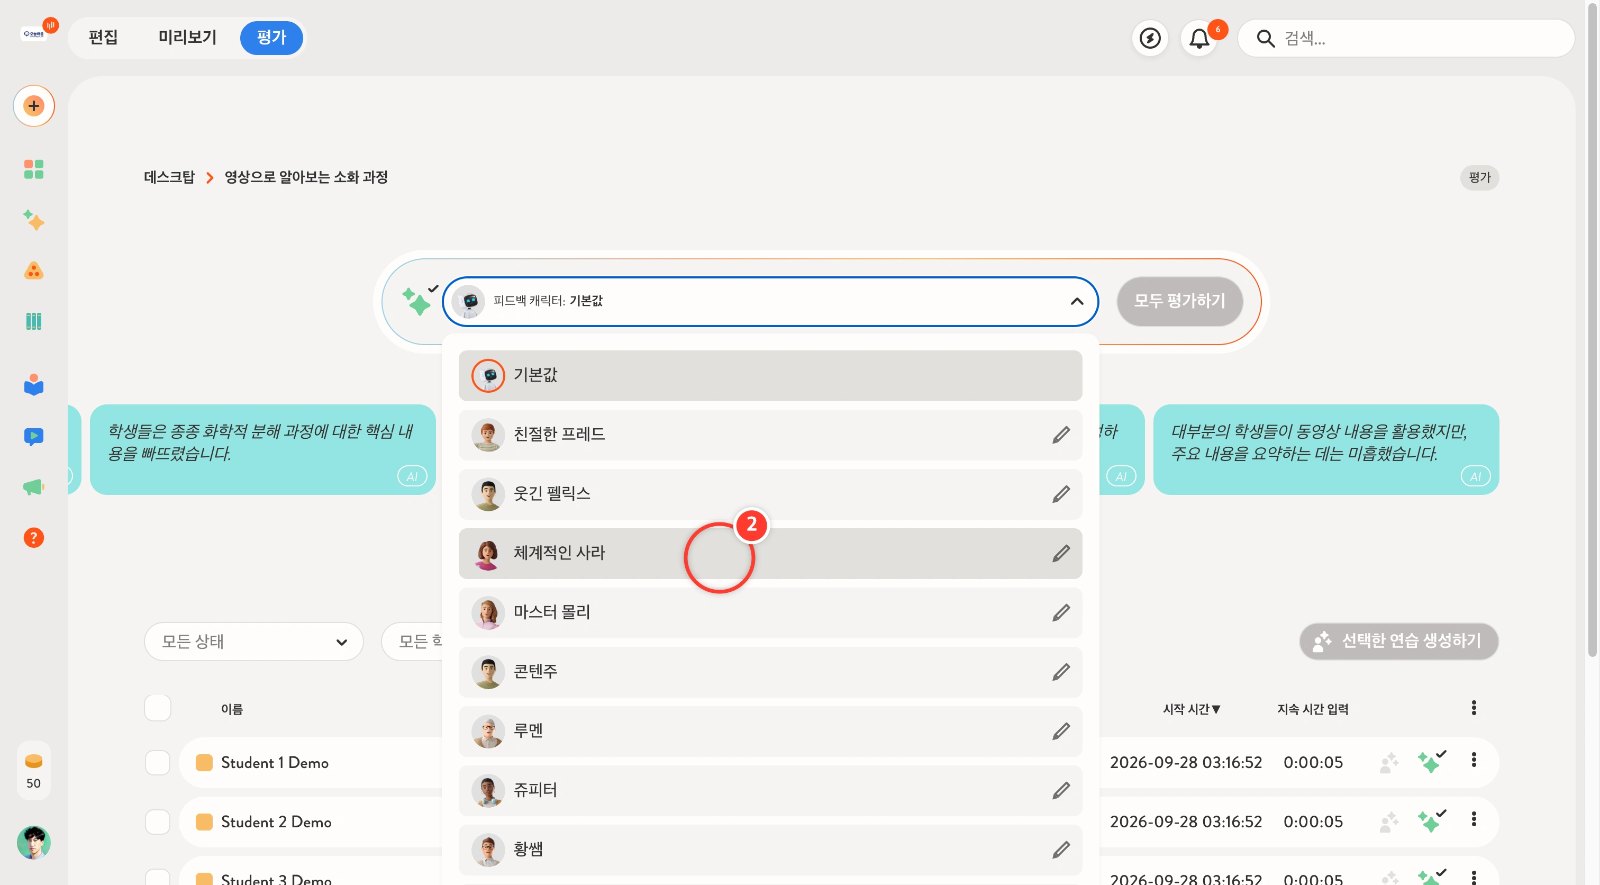Check the Student 1 Demo checkbox

(158, 762)
